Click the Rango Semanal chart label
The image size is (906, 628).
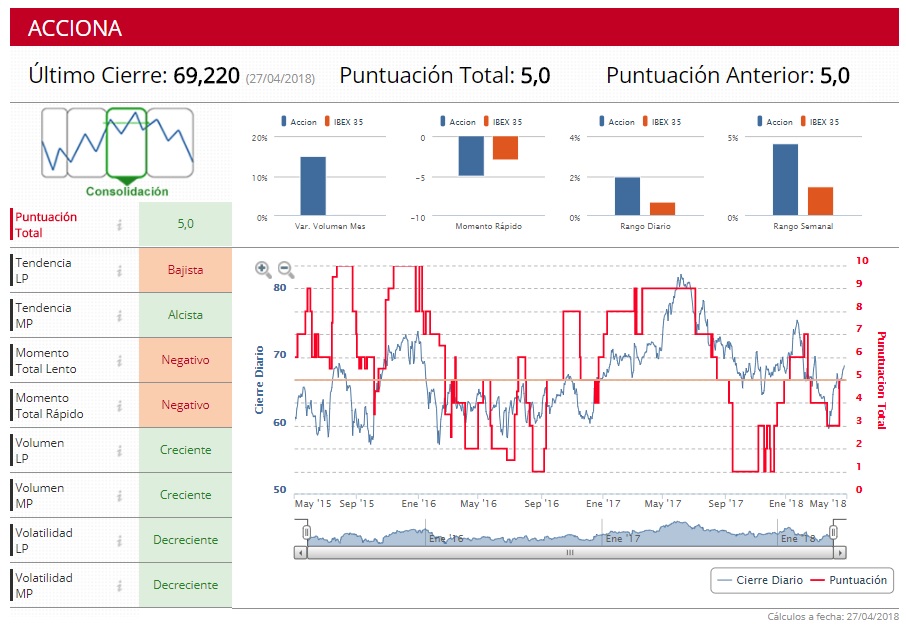pos(803,226)
